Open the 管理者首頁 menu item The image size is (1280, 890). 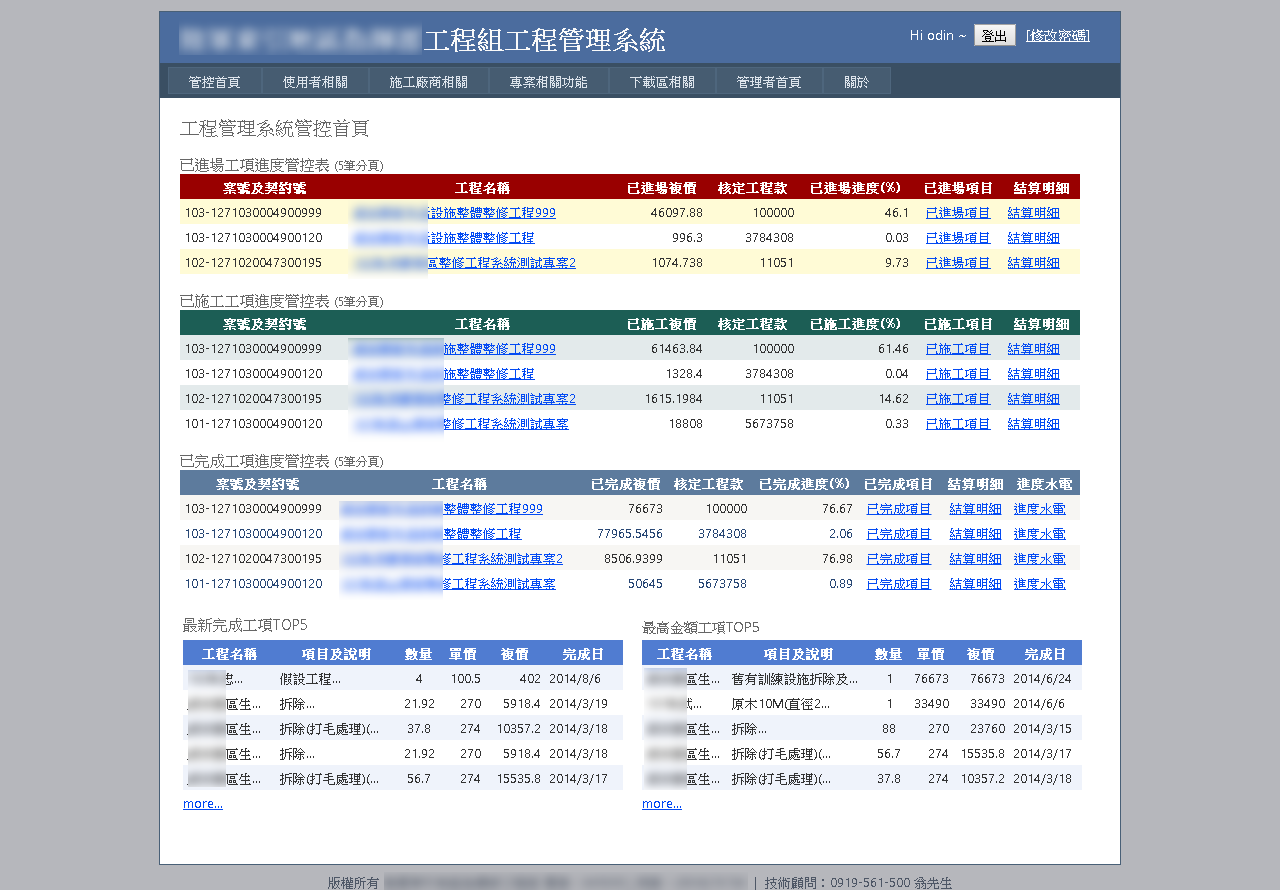pos(769,82)
